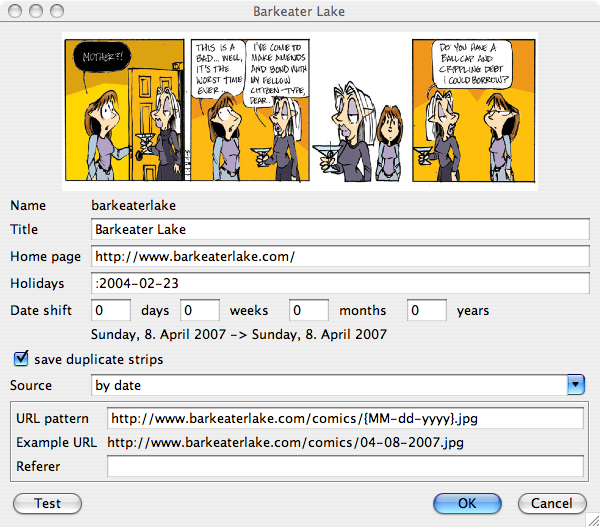Toggle the save duplicate strips checkbox
600x527 pixels.
(x=21, y=359)
